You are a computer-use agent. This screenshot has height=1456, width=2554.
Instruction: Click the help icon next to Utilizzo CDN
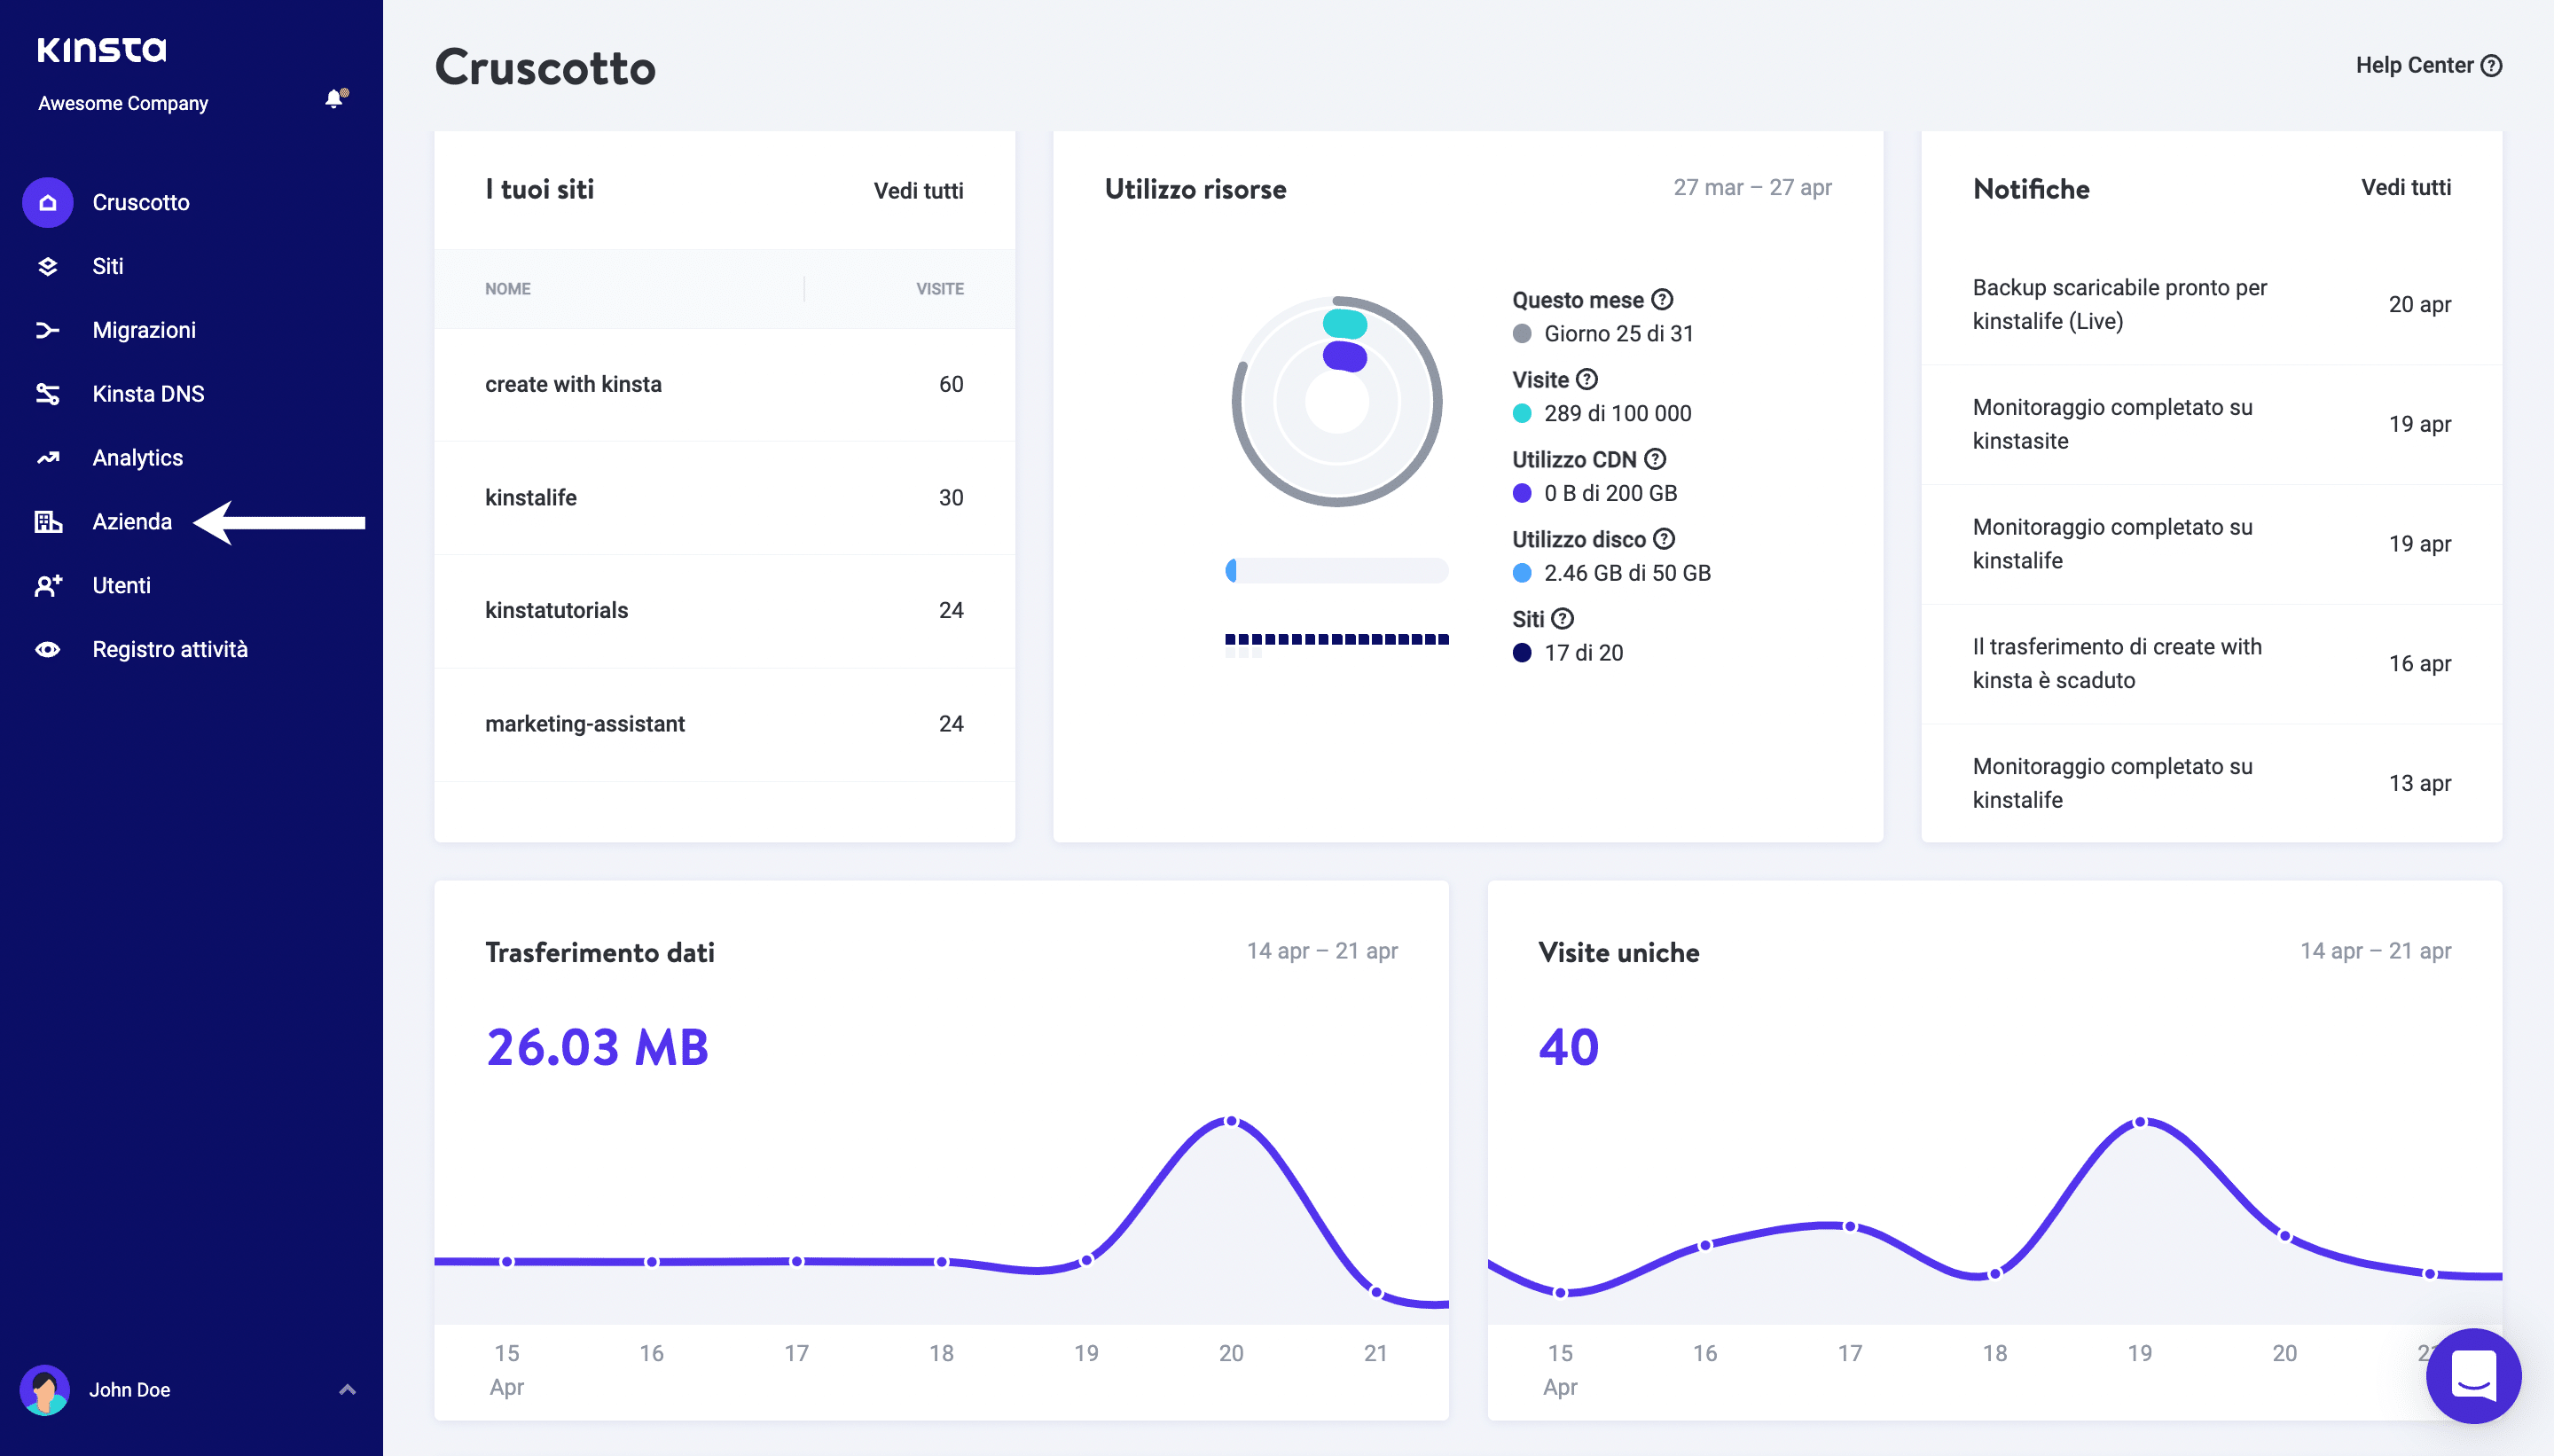(x=1656, y=459)
